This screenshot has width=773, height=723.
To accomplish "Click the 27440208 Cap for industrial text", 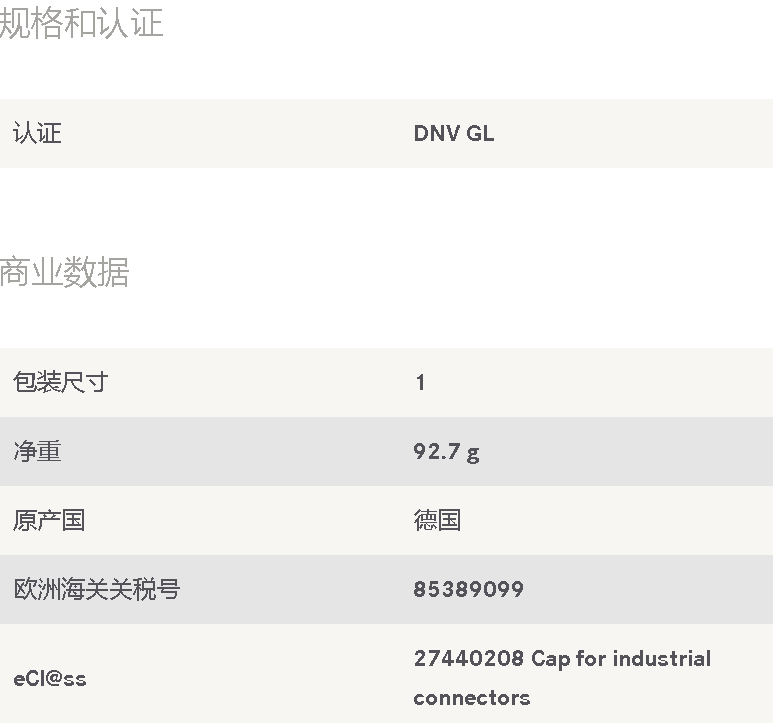I will coord(562,659).
